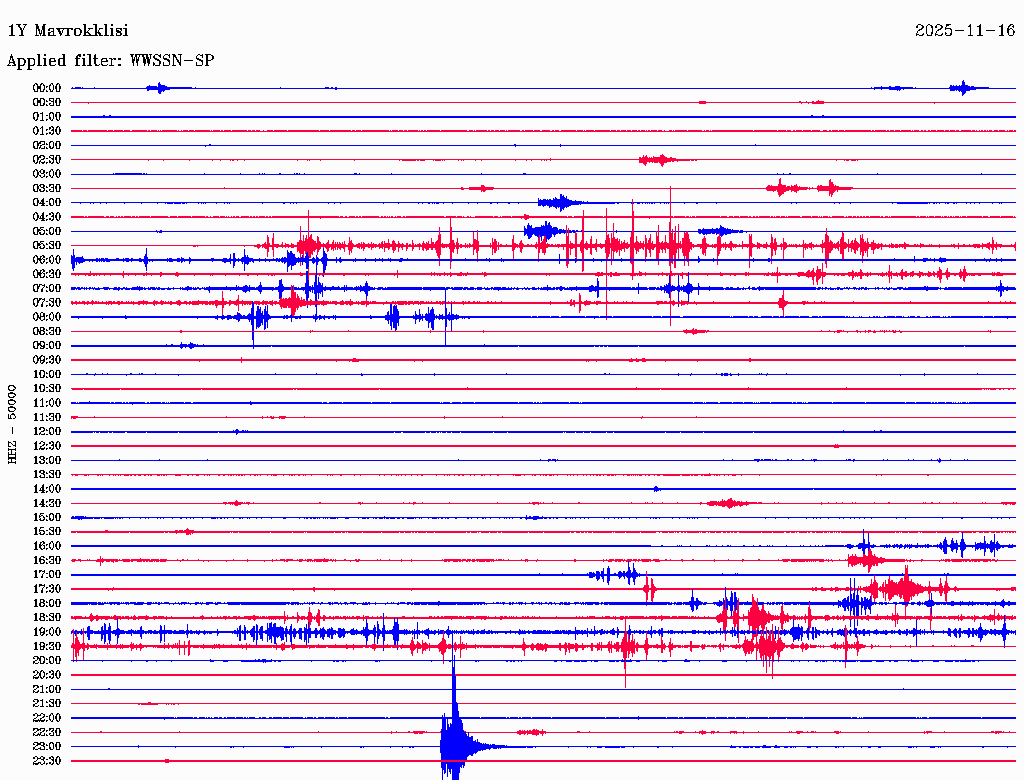Select the 14:30 time label
The width and height of the screenshot is (1024, 780).
47,504
